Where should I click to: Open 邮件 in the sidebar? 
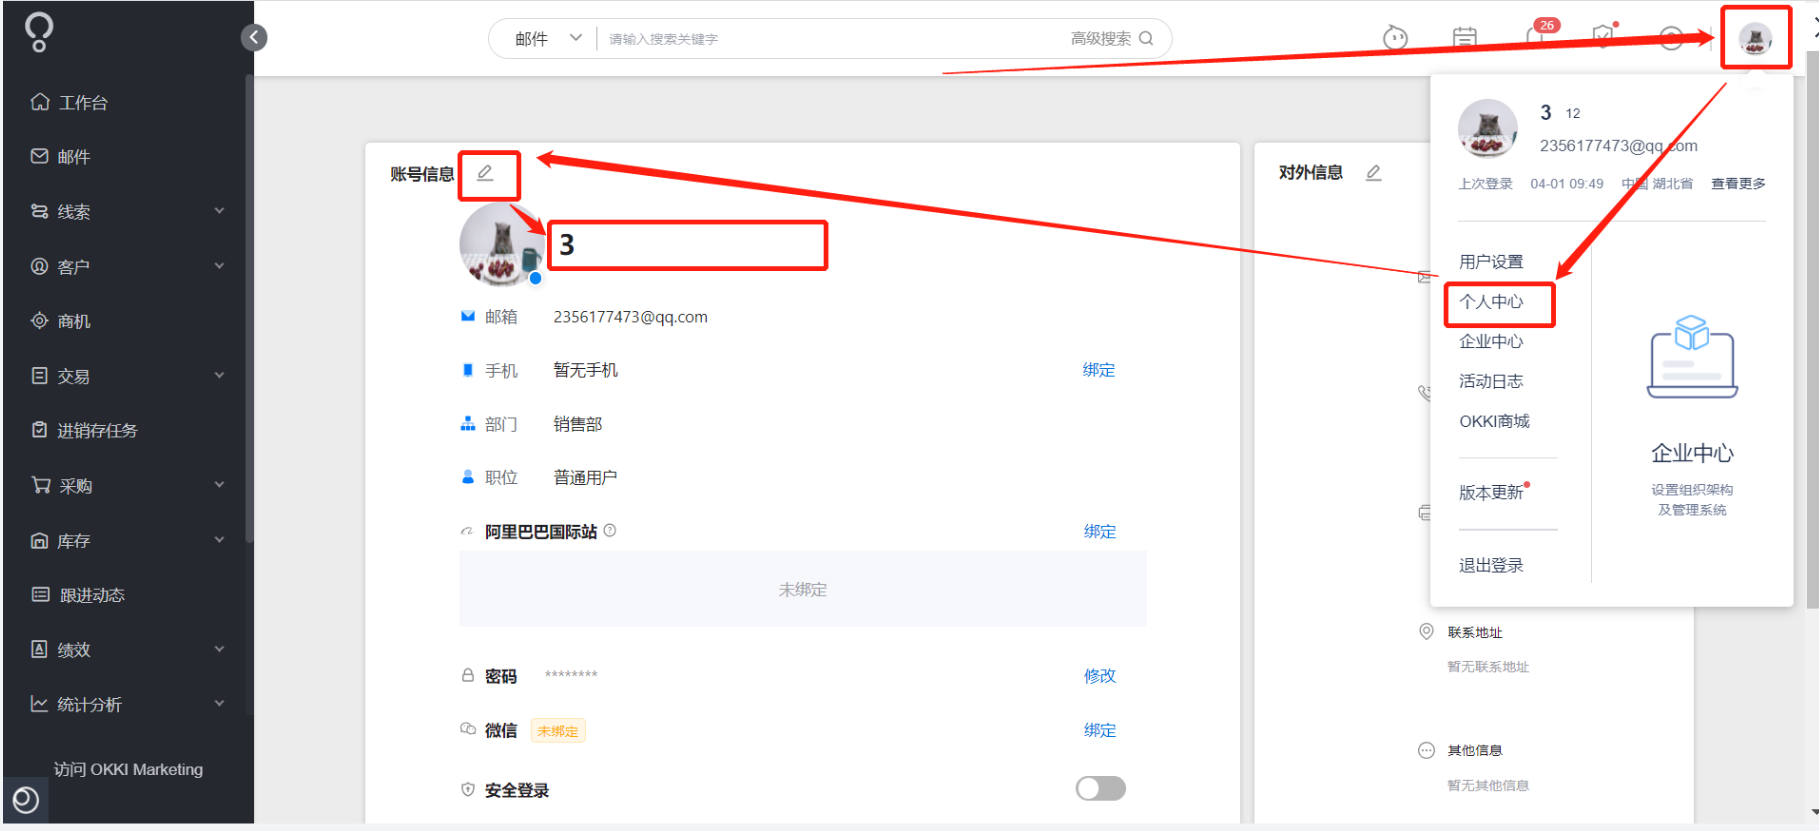(73, 156)
